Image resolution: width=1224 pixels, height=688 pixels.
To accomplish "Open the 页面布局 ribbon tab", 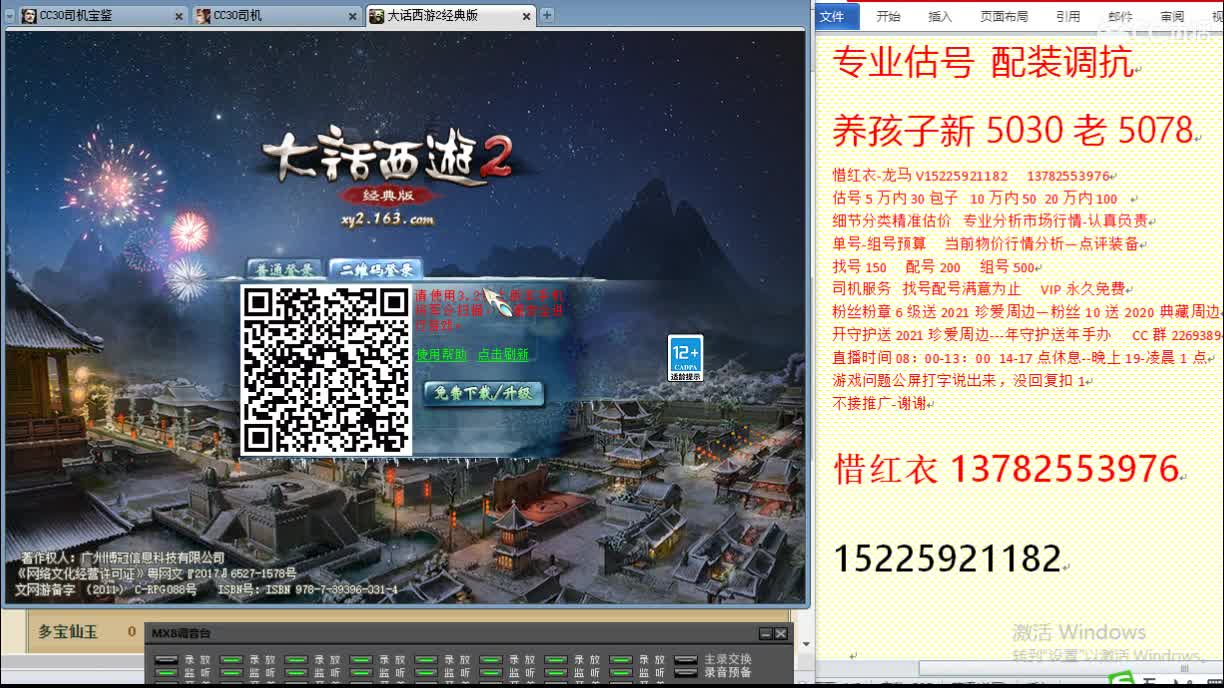I will [x=1004, y=17].
